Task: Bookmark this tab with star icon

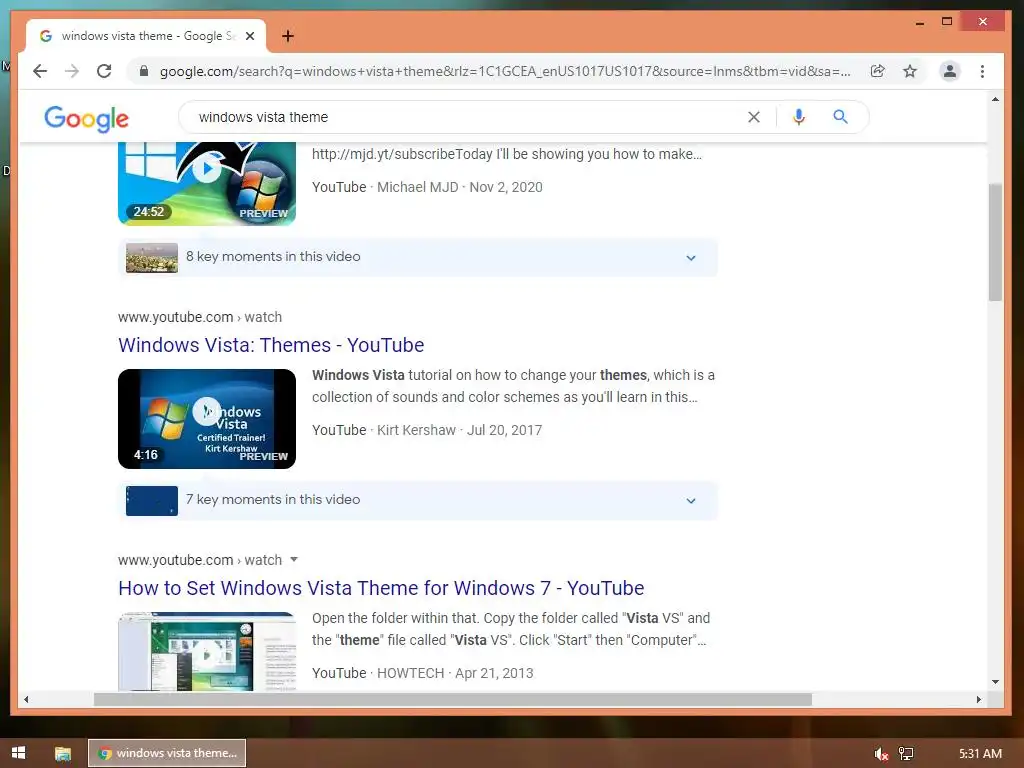Action: point(910,71)
